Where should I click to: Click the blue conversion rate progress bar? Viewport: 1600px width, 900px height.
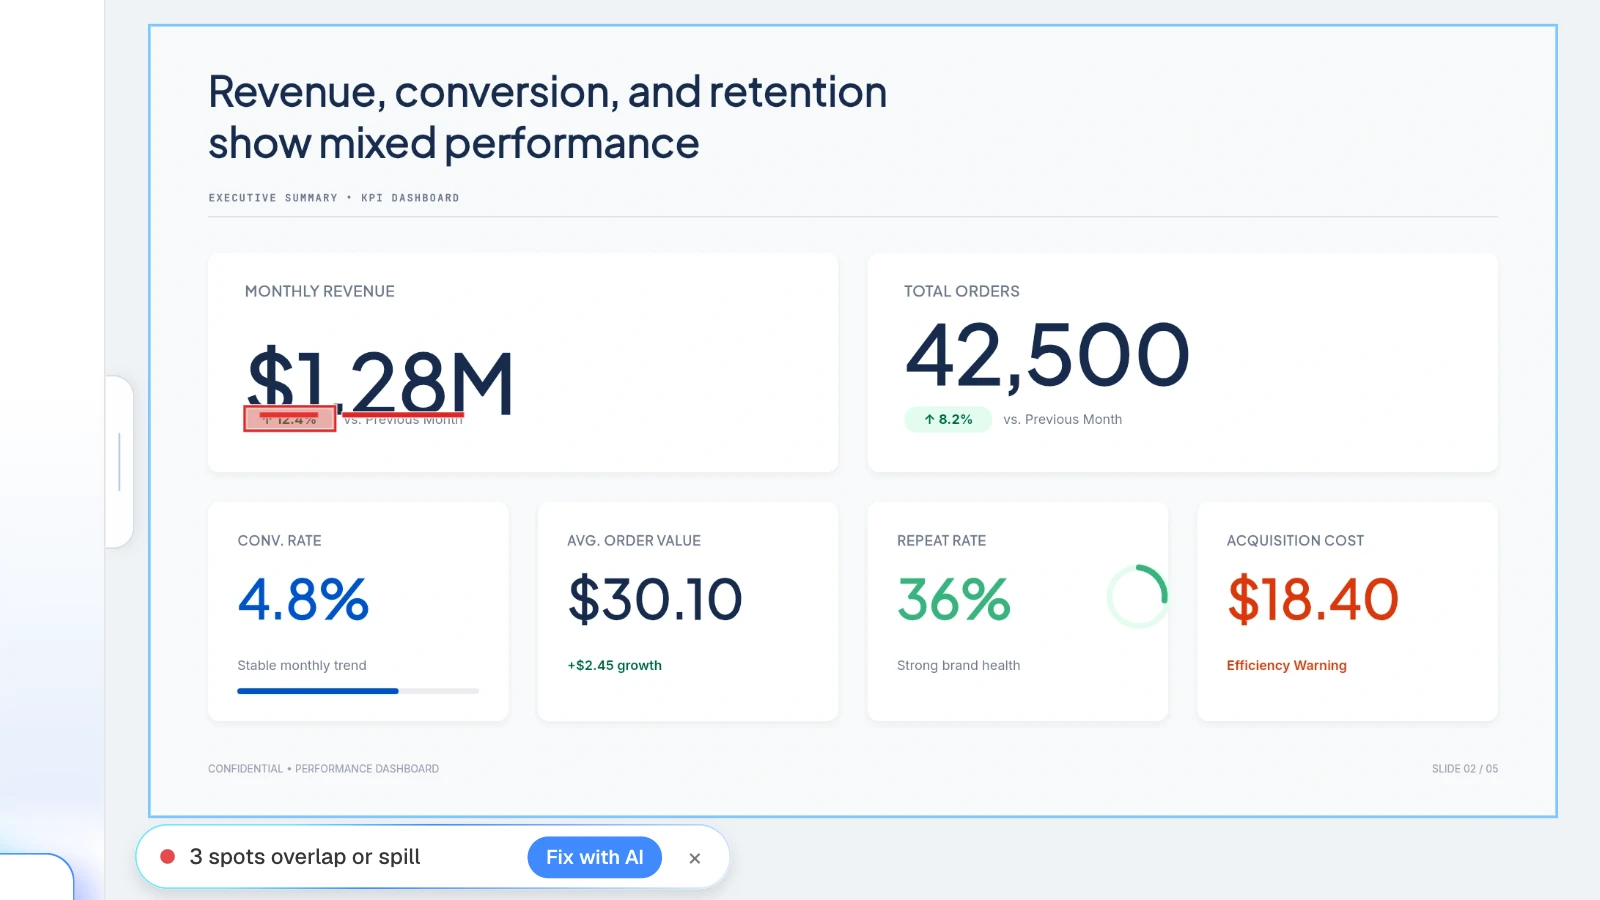358,691
